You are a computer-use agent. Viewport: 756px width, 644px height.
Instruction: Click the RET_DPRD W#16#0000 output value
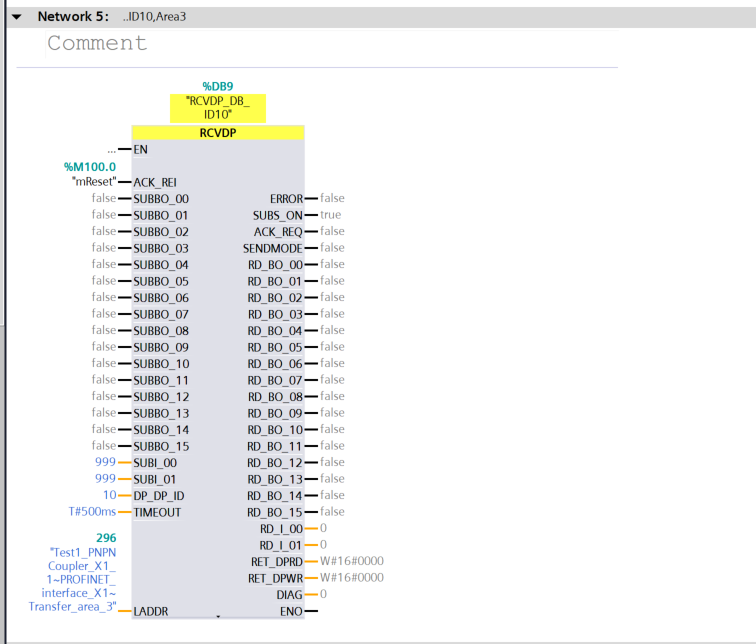point(351,561)
